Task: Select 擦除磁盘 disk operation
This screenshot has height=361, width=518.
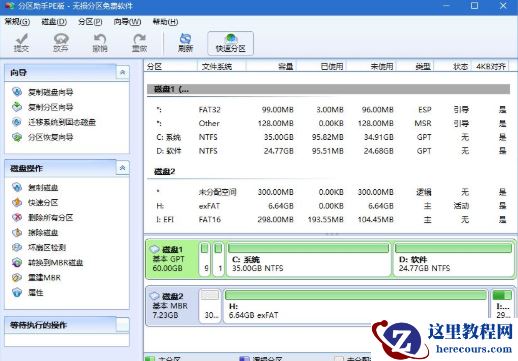Action: (35, 232)
